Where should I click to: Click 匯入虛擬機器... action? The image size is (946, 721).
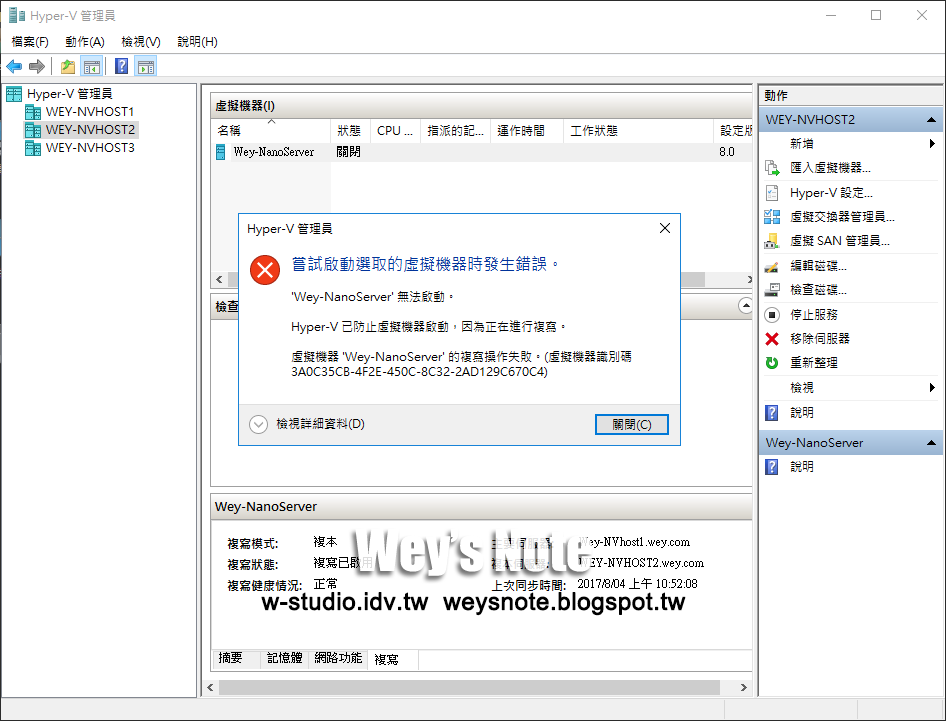[830, 168]
